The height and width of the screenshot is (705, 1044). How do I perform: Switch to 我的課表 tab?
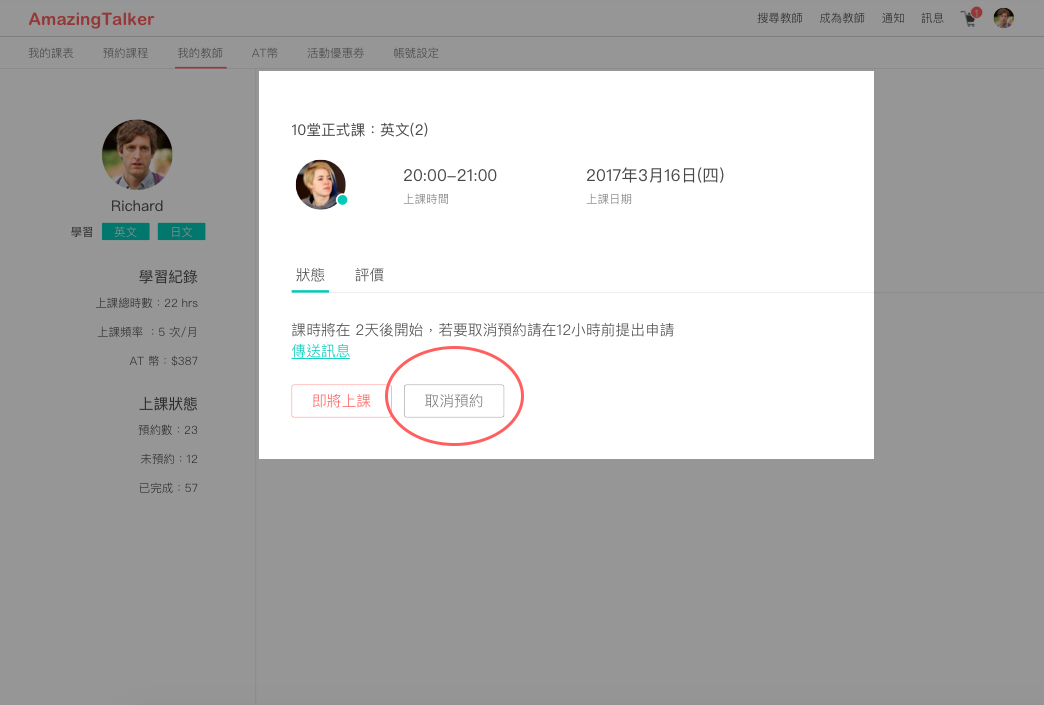point(51,53)
